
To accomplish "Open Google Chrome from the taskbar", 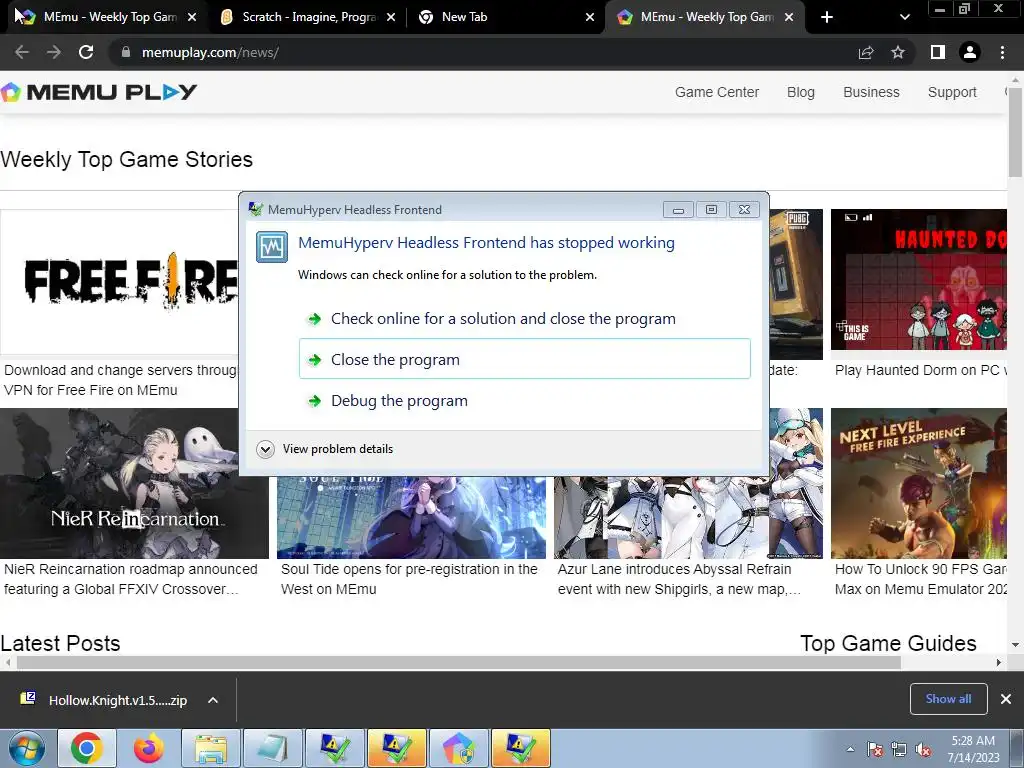I will pos(87,748).
